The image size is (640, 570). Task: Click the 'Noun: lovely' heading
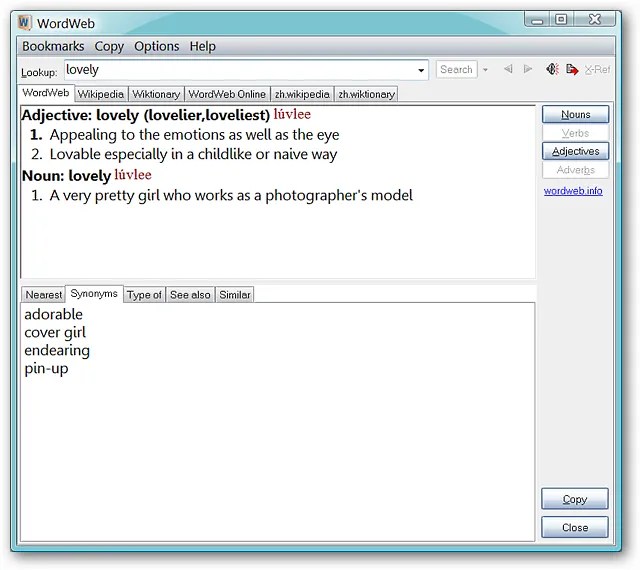point(66,176)
